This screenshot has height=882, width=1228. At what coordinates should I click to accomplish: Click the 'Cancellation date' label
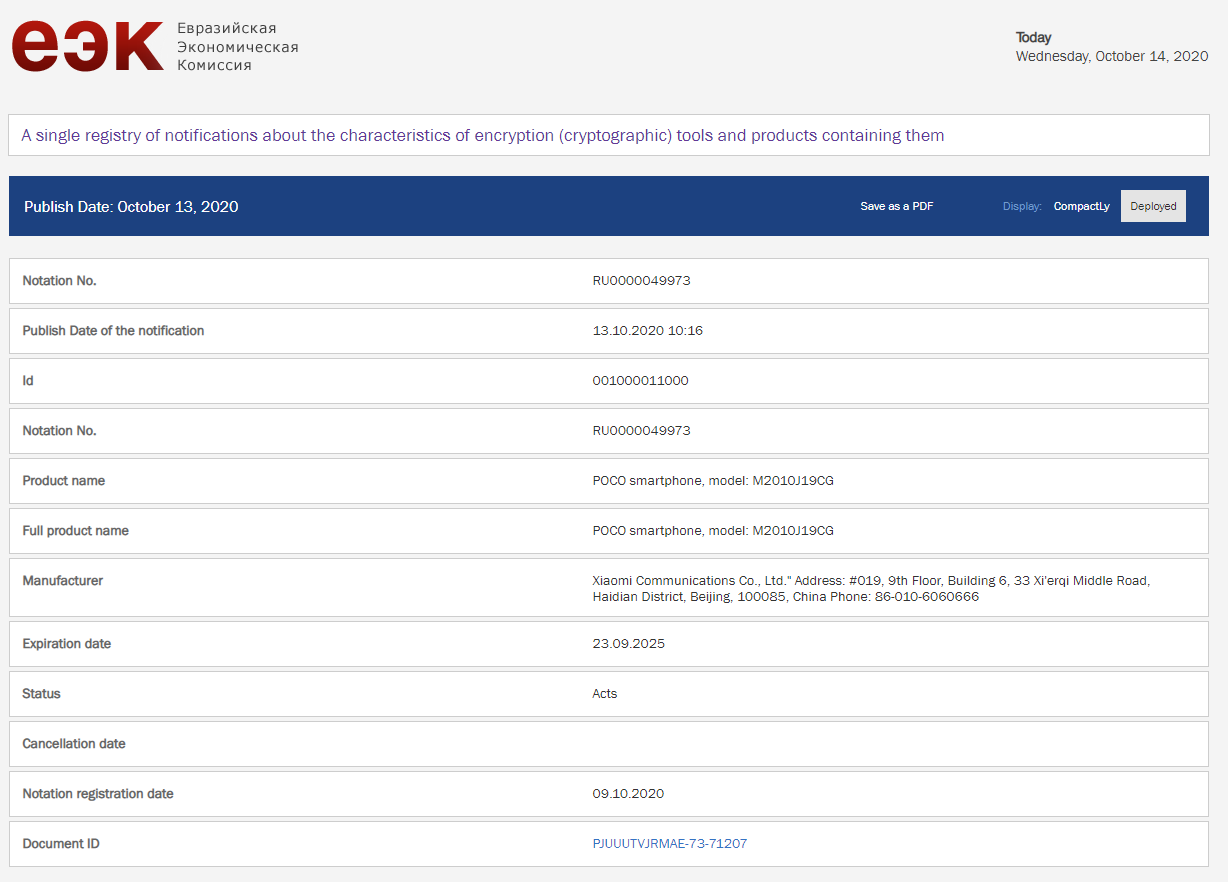pos(74,744)
